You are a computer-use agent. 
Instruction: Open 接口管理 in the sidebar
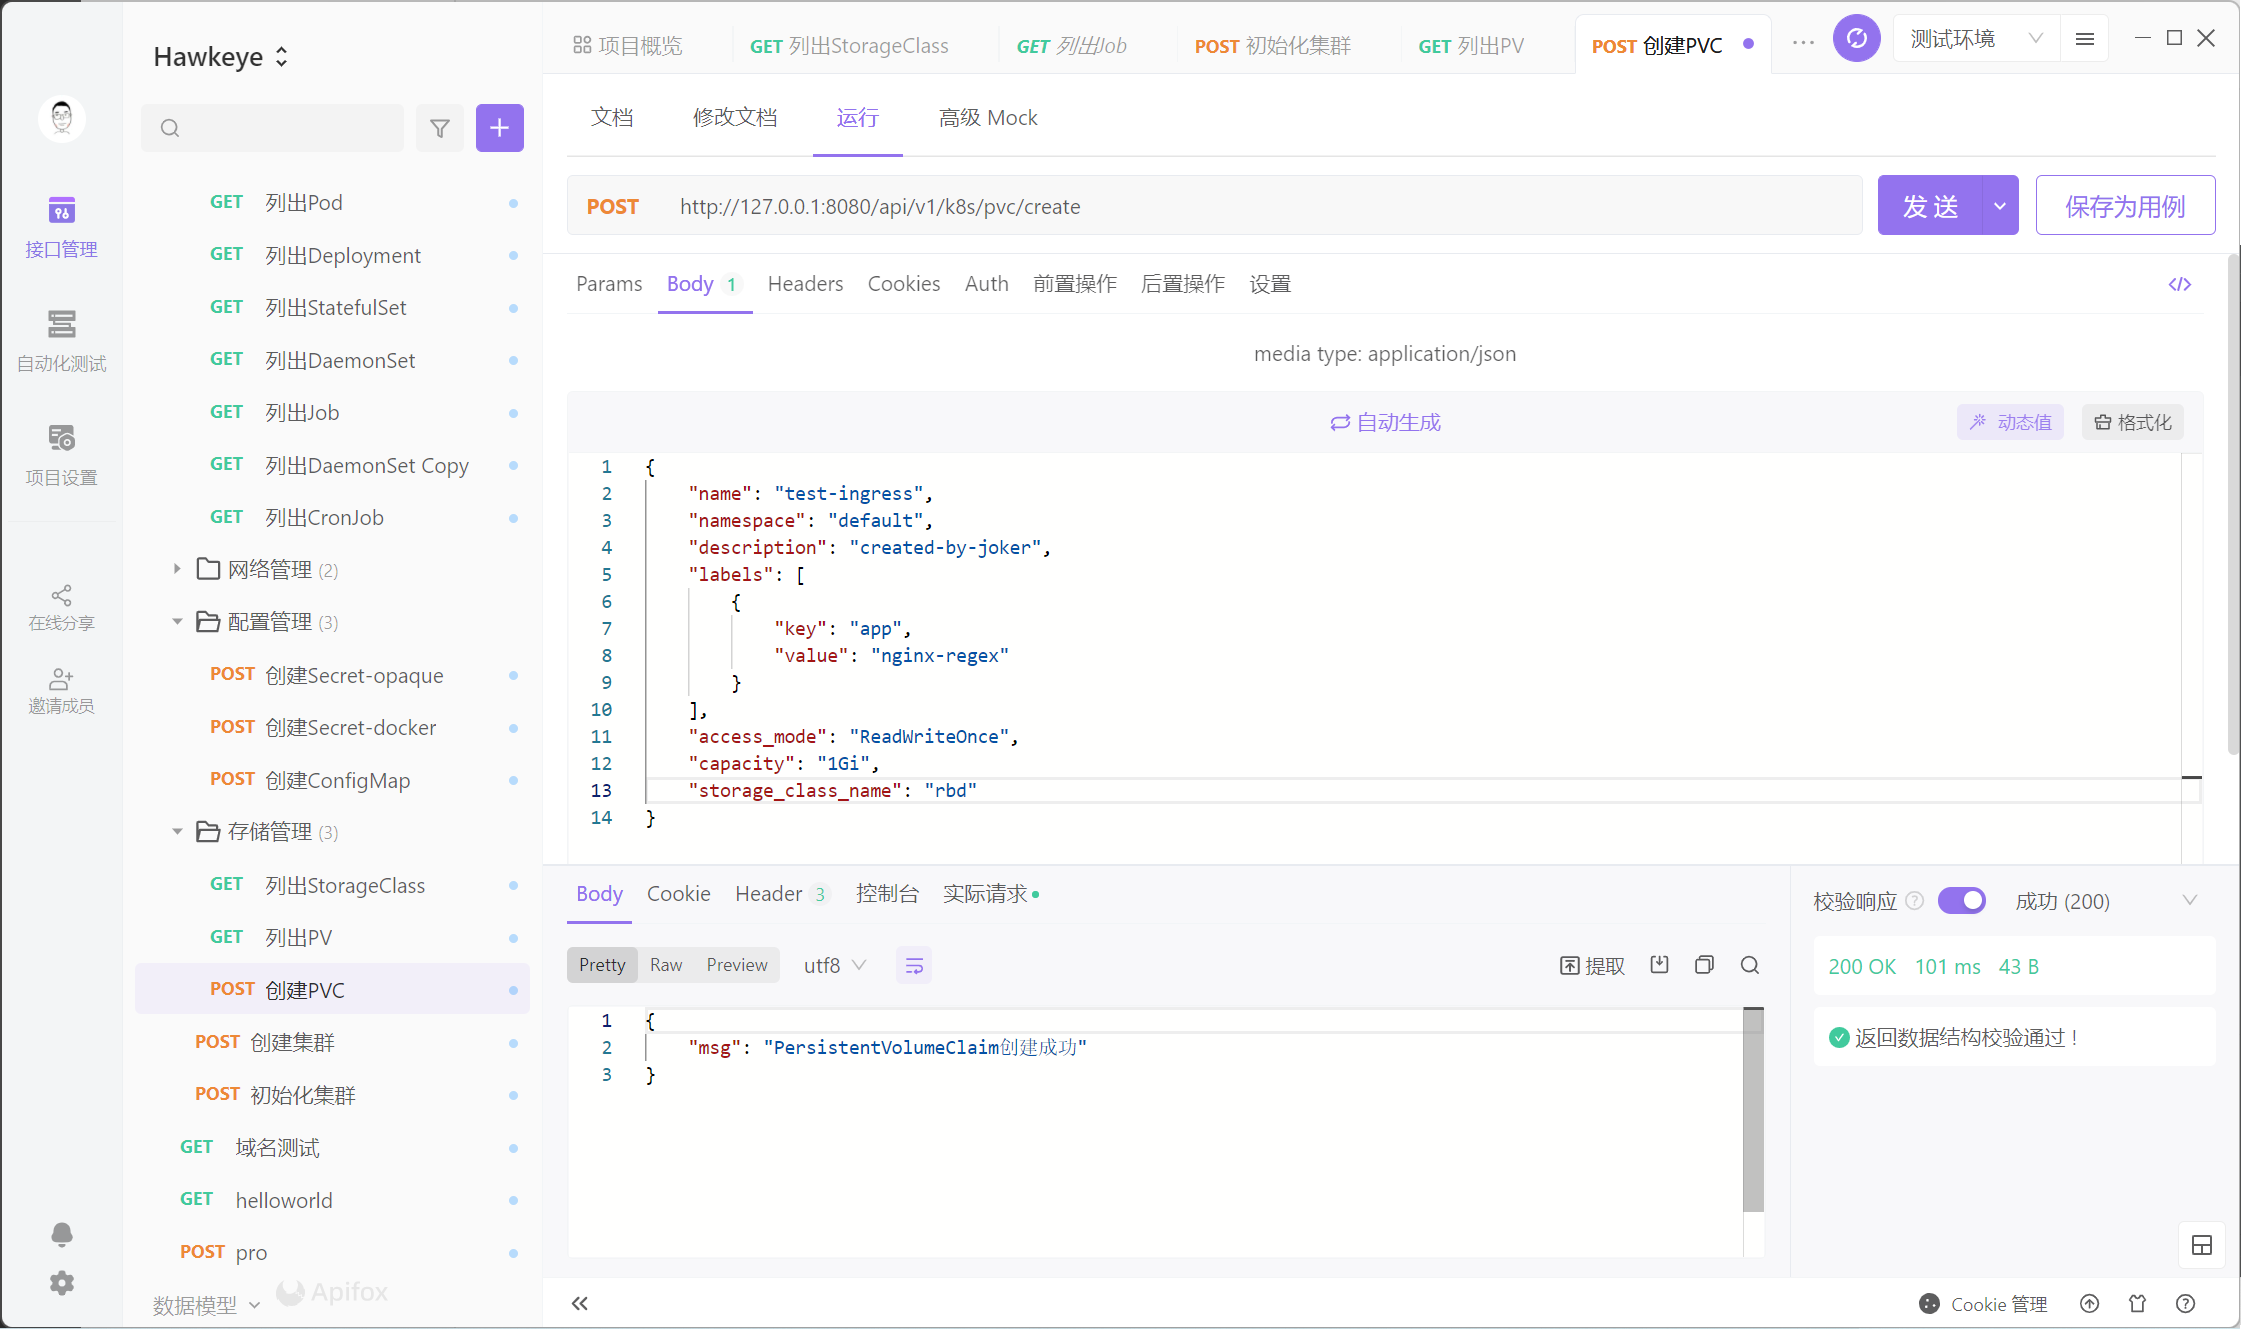click(61, 228)
